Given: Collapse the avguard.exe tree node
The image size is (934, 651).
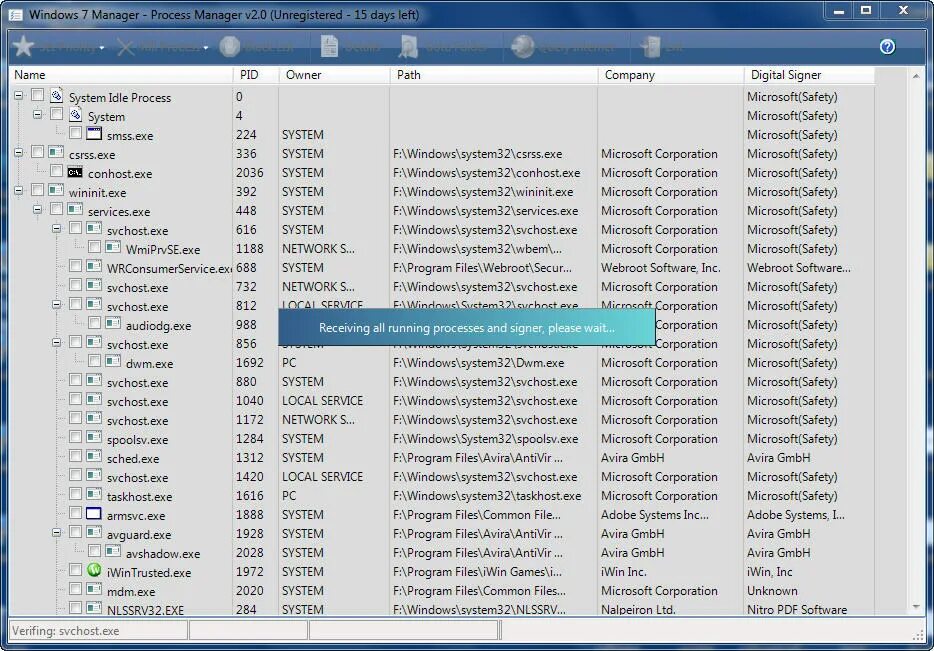Looking at the screenshot, I should click(57, 532).
